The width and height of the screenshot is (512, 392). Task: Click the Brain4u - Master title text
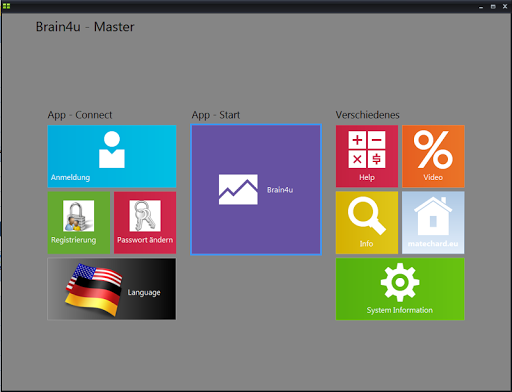85,27
